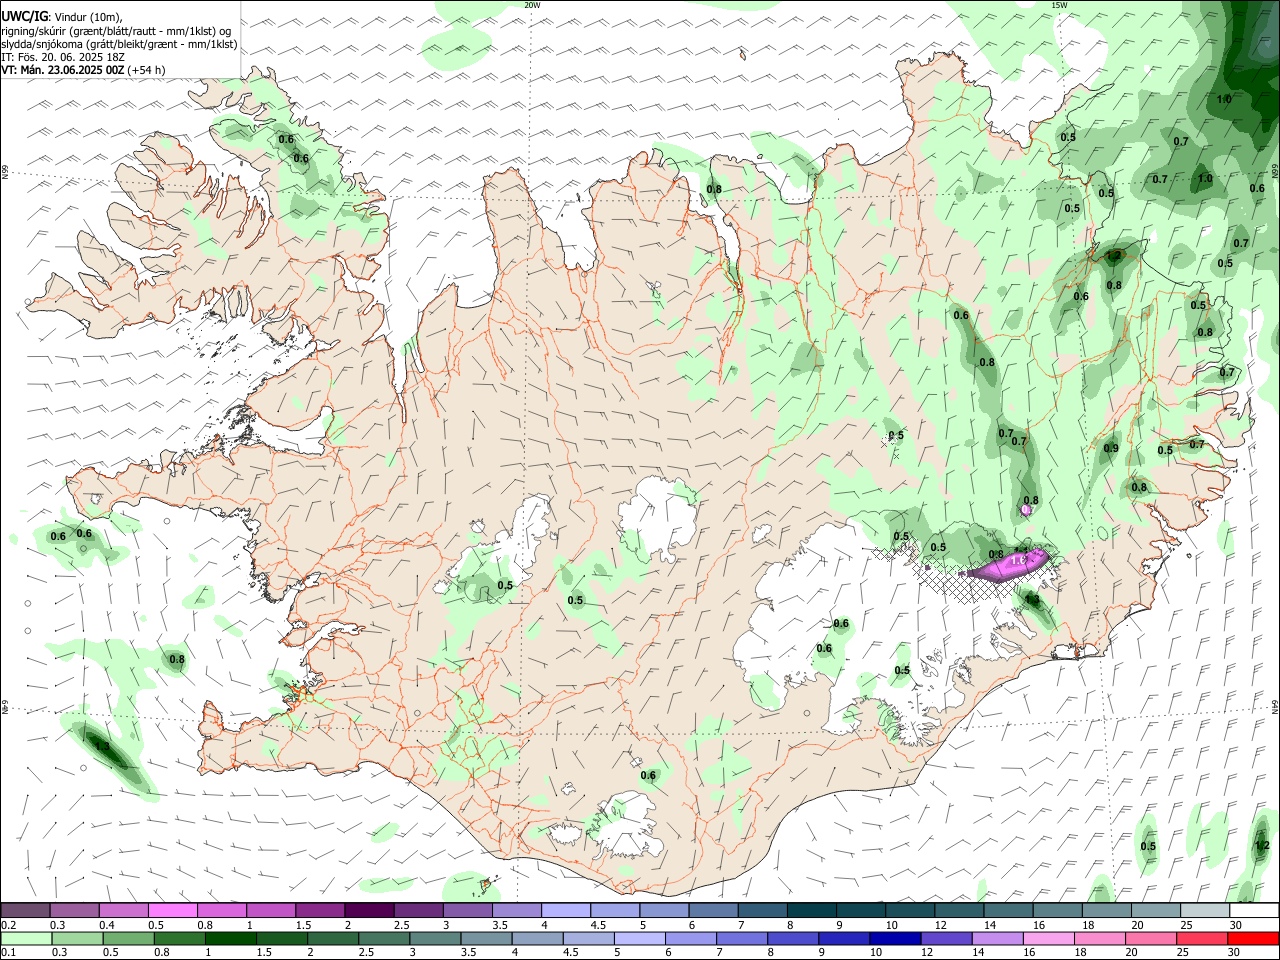Screen dimensions: 1280x960
Task: Select the red 25 mm rain legend swatch
Action: click(x=1201, y=938)
